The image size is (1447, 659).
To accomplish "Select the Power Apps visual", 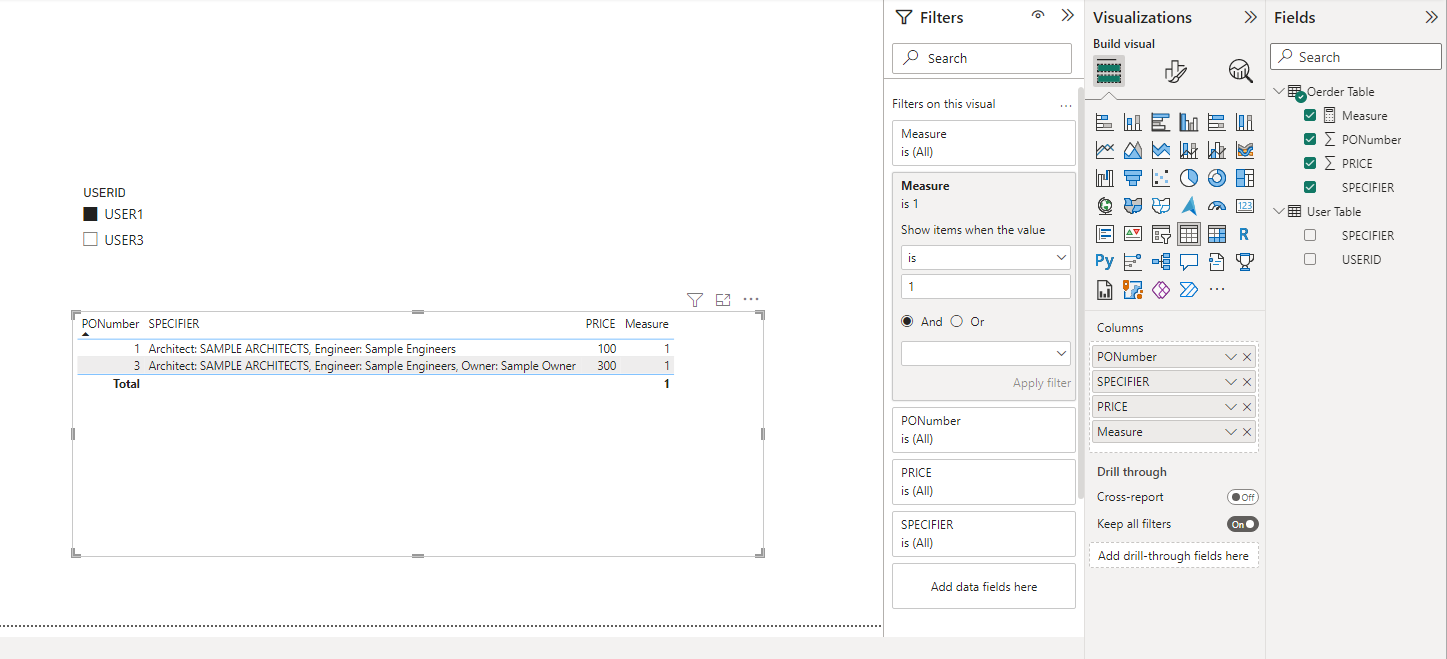I will 1161,289.
